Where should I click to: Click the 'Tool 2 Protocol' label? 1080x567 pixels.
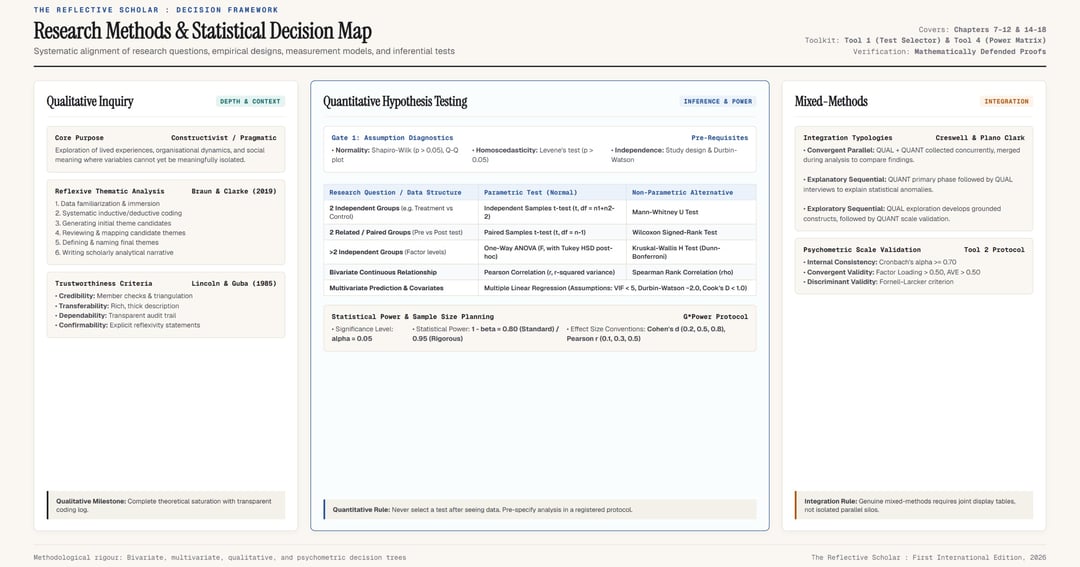(x=995, y=250)
